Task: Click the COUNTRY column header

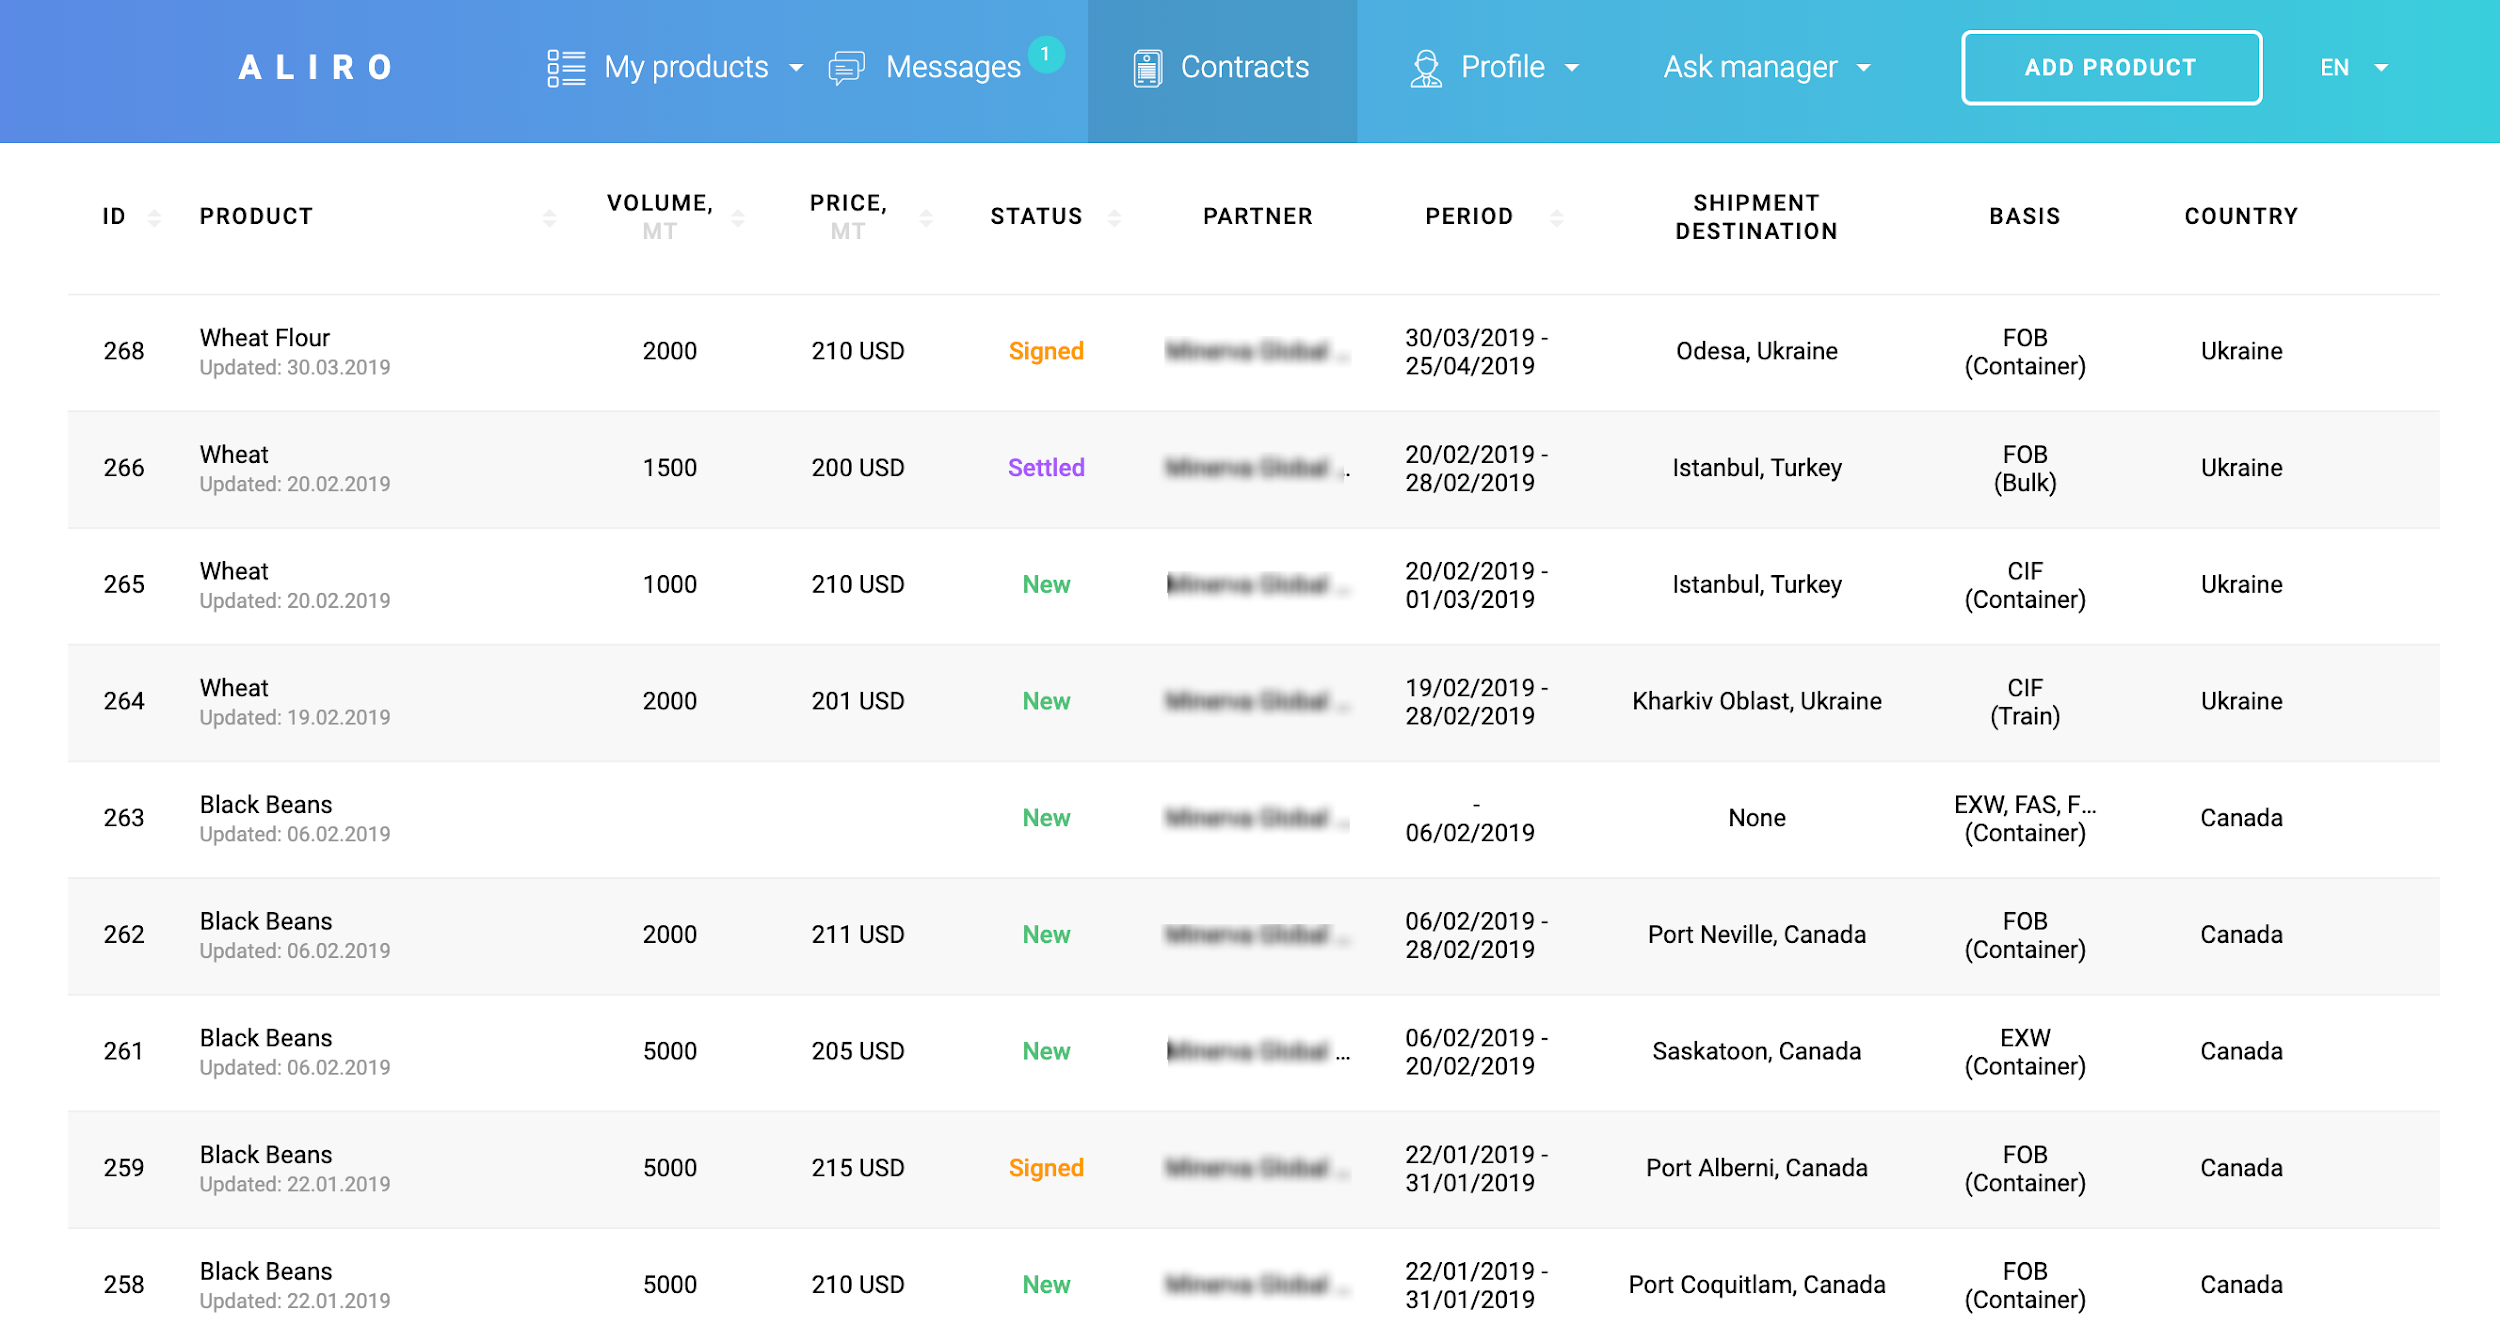Action: tap(2241, 217)
